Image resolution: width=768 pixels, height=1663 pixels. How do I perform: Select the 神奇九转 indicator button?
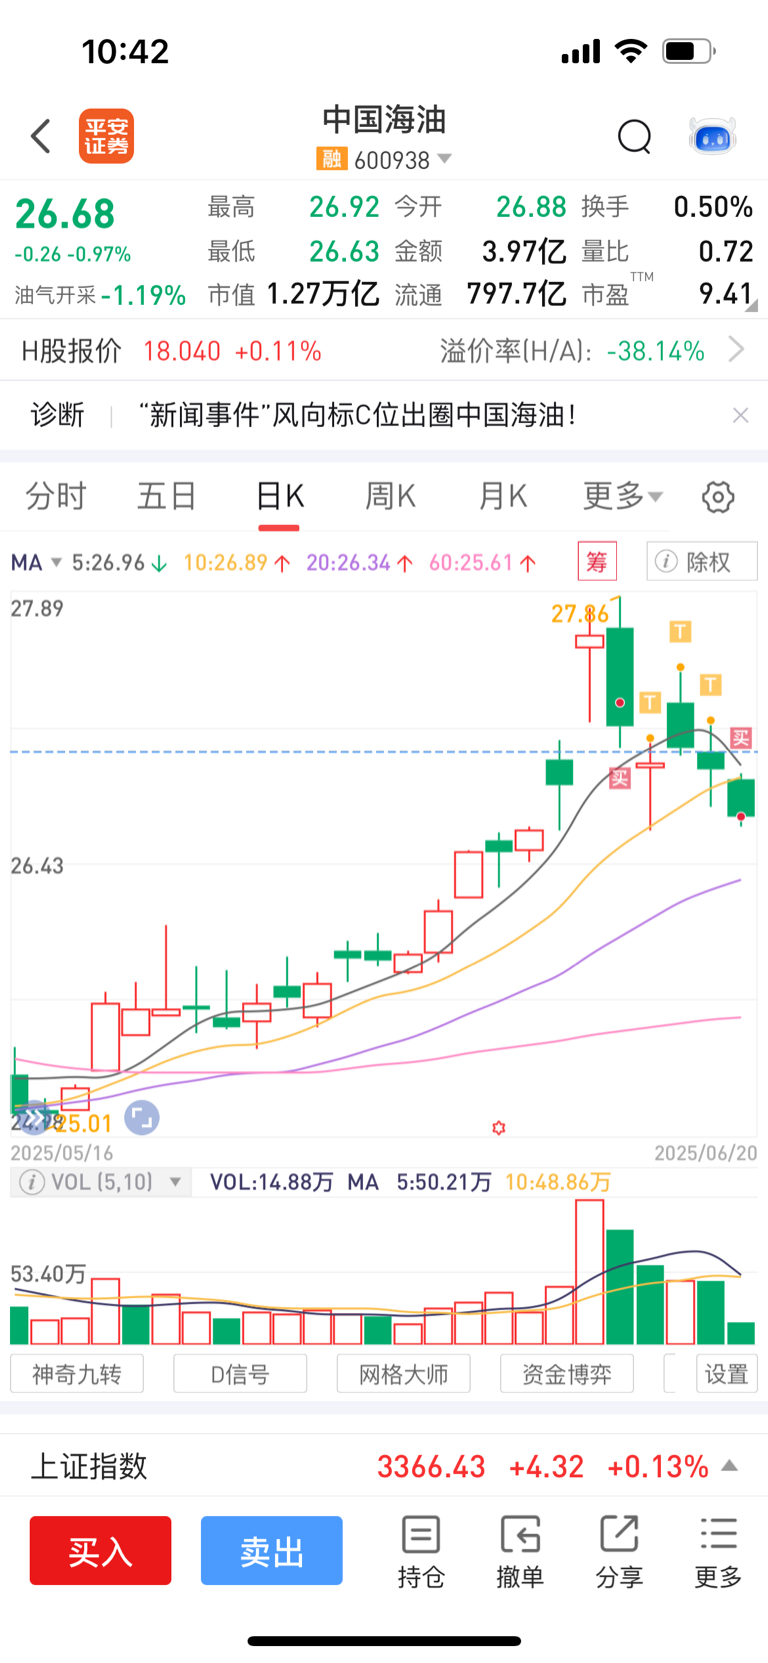[x=77, y=1374]
